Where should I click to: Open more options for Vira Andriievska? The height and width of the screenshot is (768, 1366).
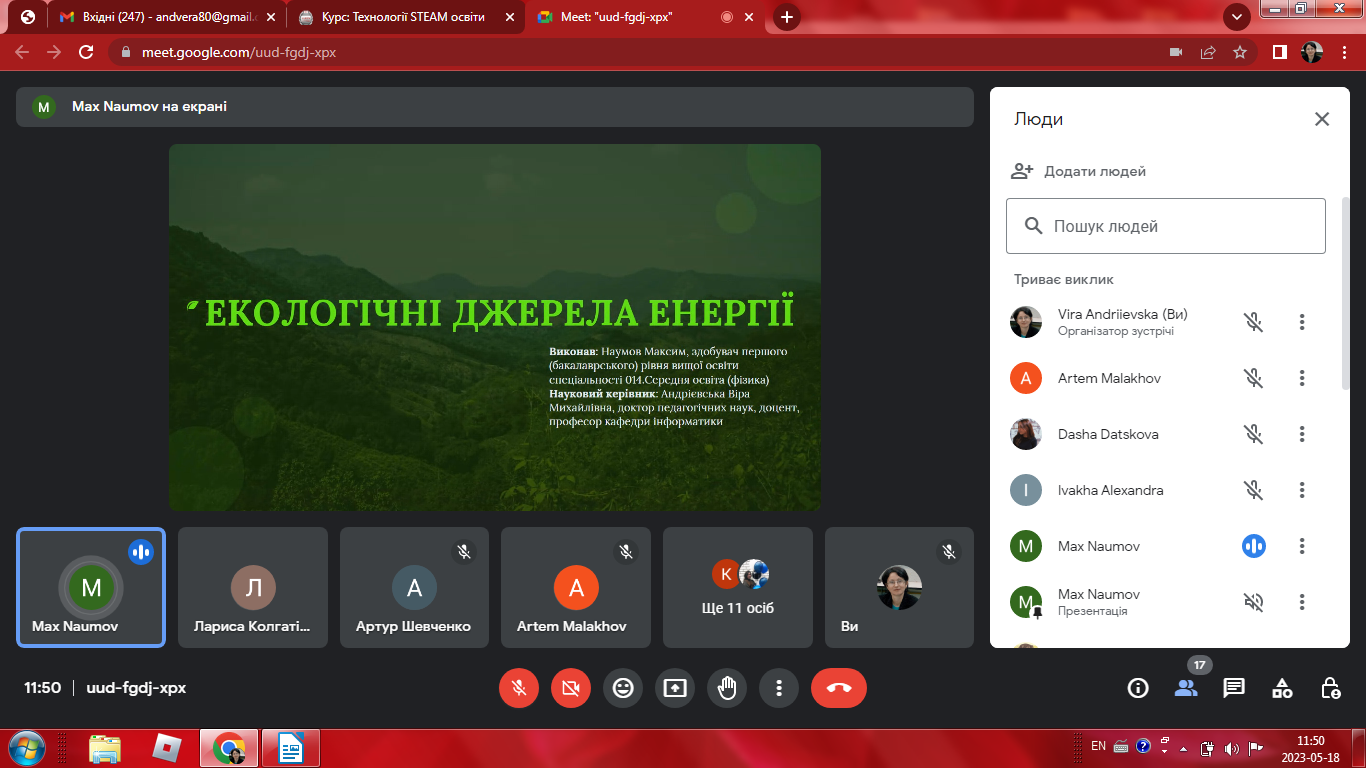(1302, 322)
